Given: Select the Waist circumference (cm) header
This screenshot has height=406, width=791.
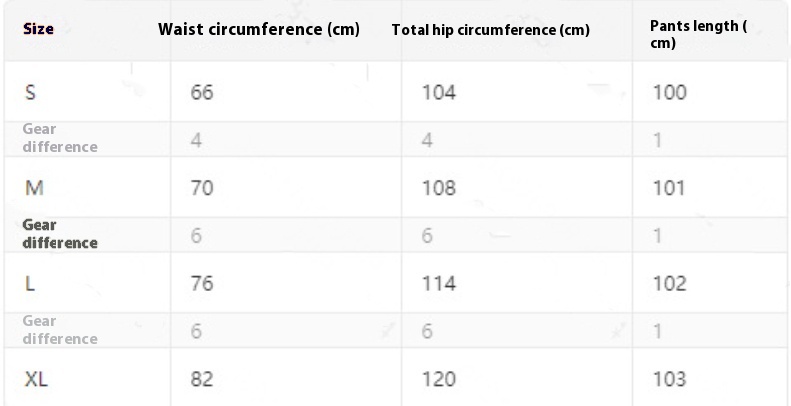Looking at the screenshot, I should coord(259,29).
